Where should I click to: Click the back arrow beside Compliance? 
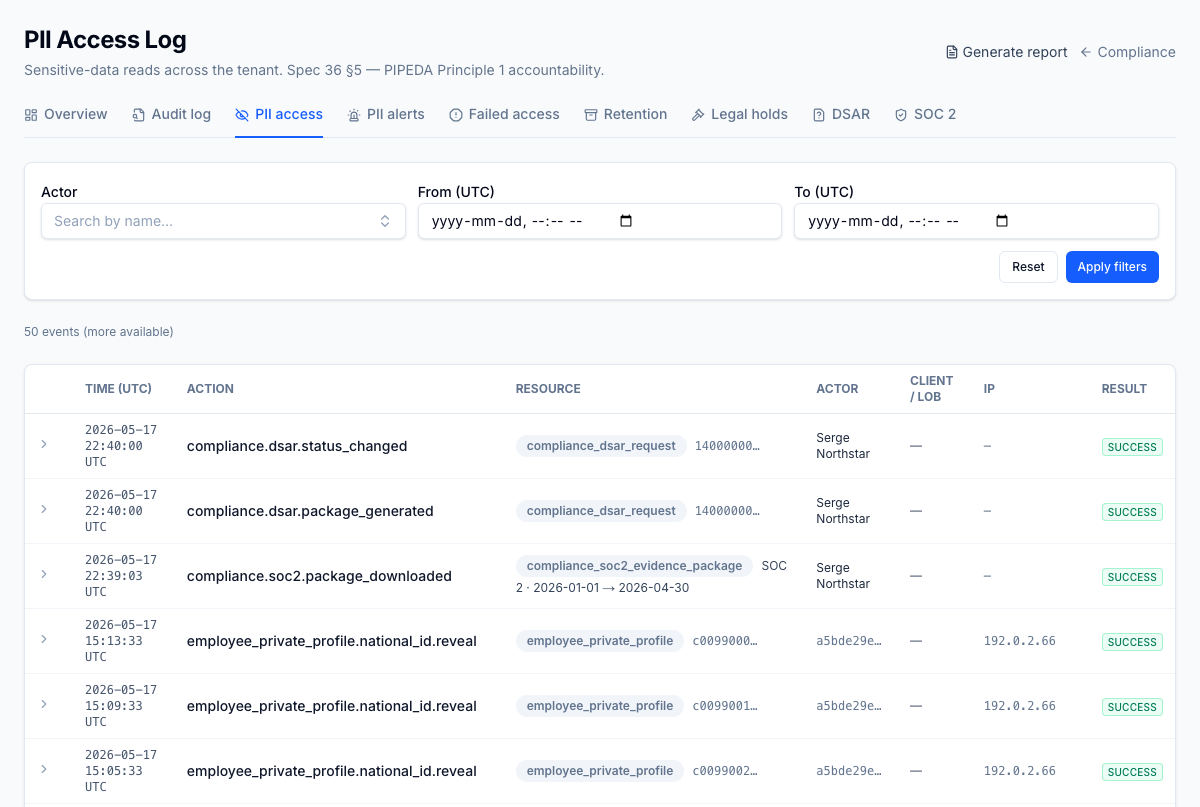[x=1086, y=52]
